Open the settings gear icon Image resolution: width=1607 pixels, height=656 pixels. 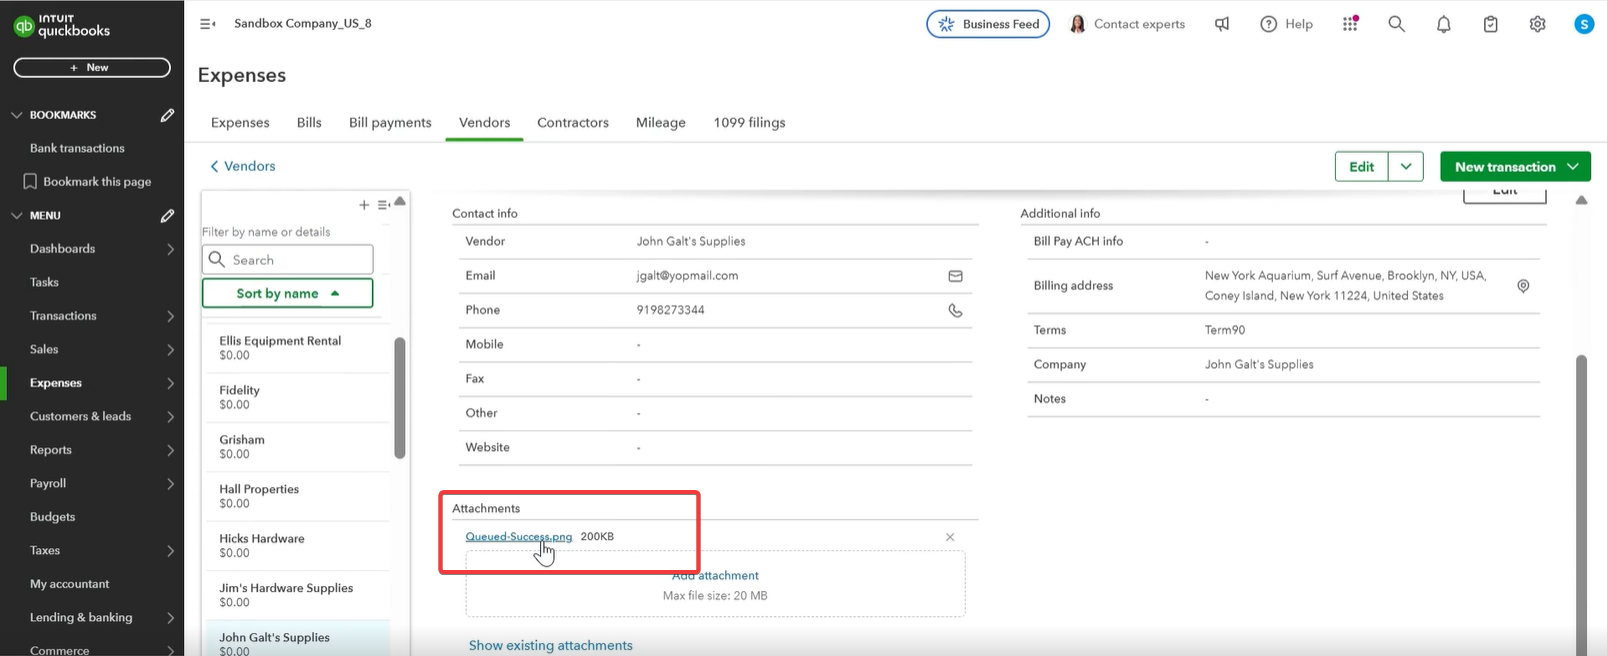(x=1538, y=24)
